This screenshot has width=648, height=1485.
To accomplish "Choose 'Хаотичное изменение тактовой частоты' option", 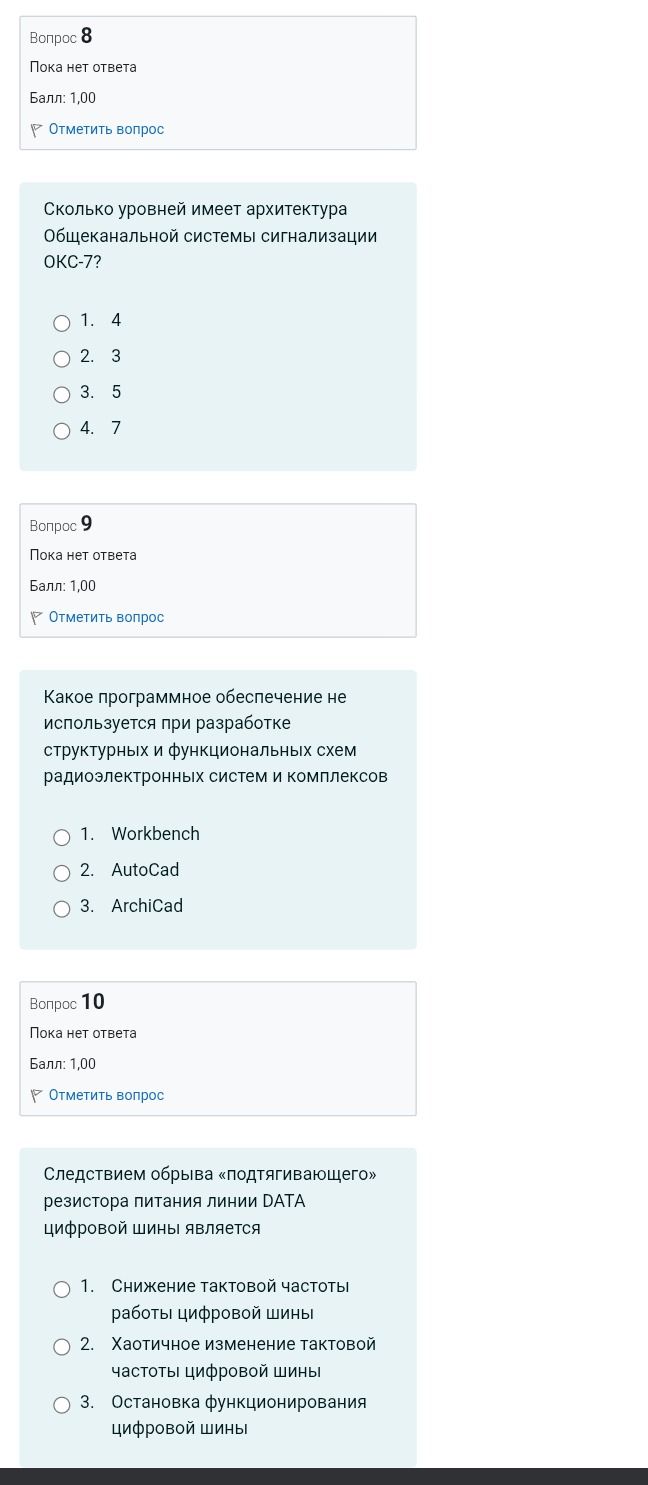I will (63, 1347).
